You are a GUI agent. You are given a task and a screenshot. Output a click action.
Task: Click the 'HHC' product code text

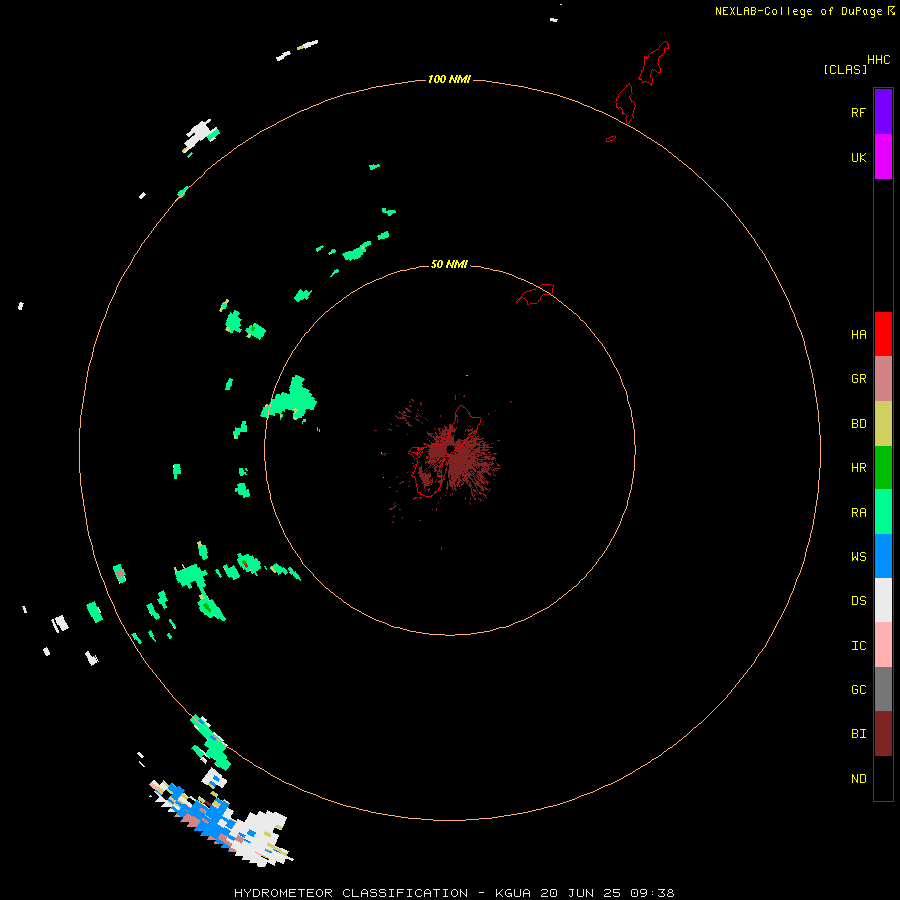point(878,60)
